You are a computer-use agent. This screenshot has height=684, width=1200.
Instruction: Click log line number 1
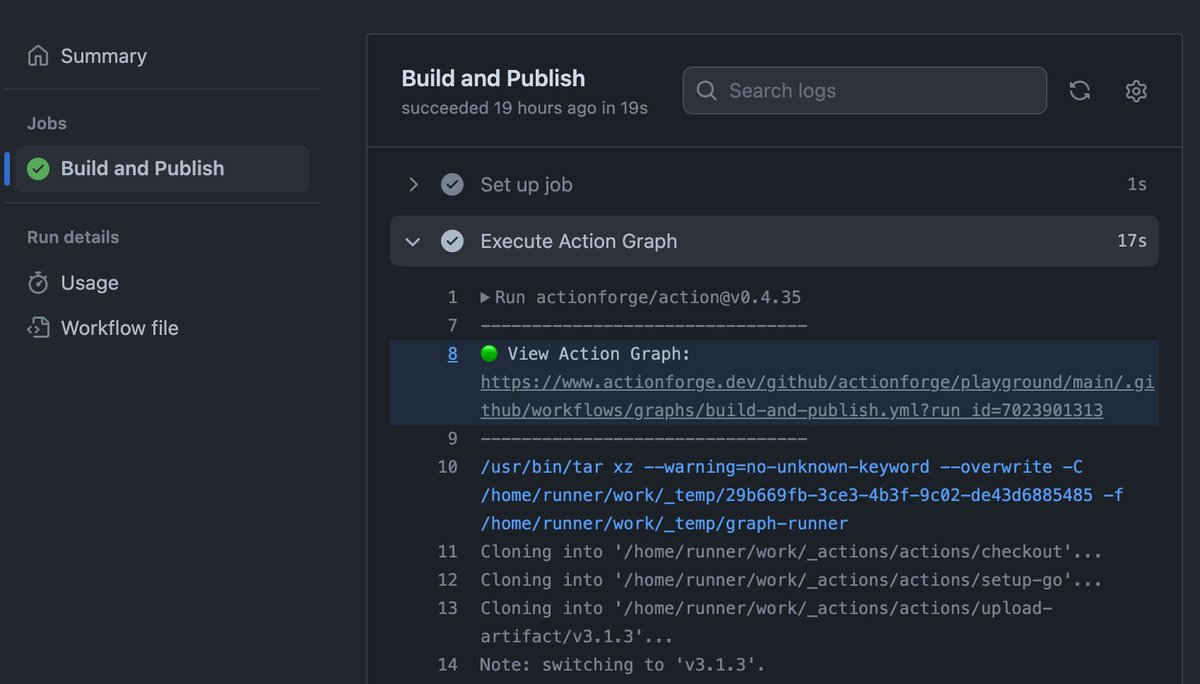click(x=453, y=298)
